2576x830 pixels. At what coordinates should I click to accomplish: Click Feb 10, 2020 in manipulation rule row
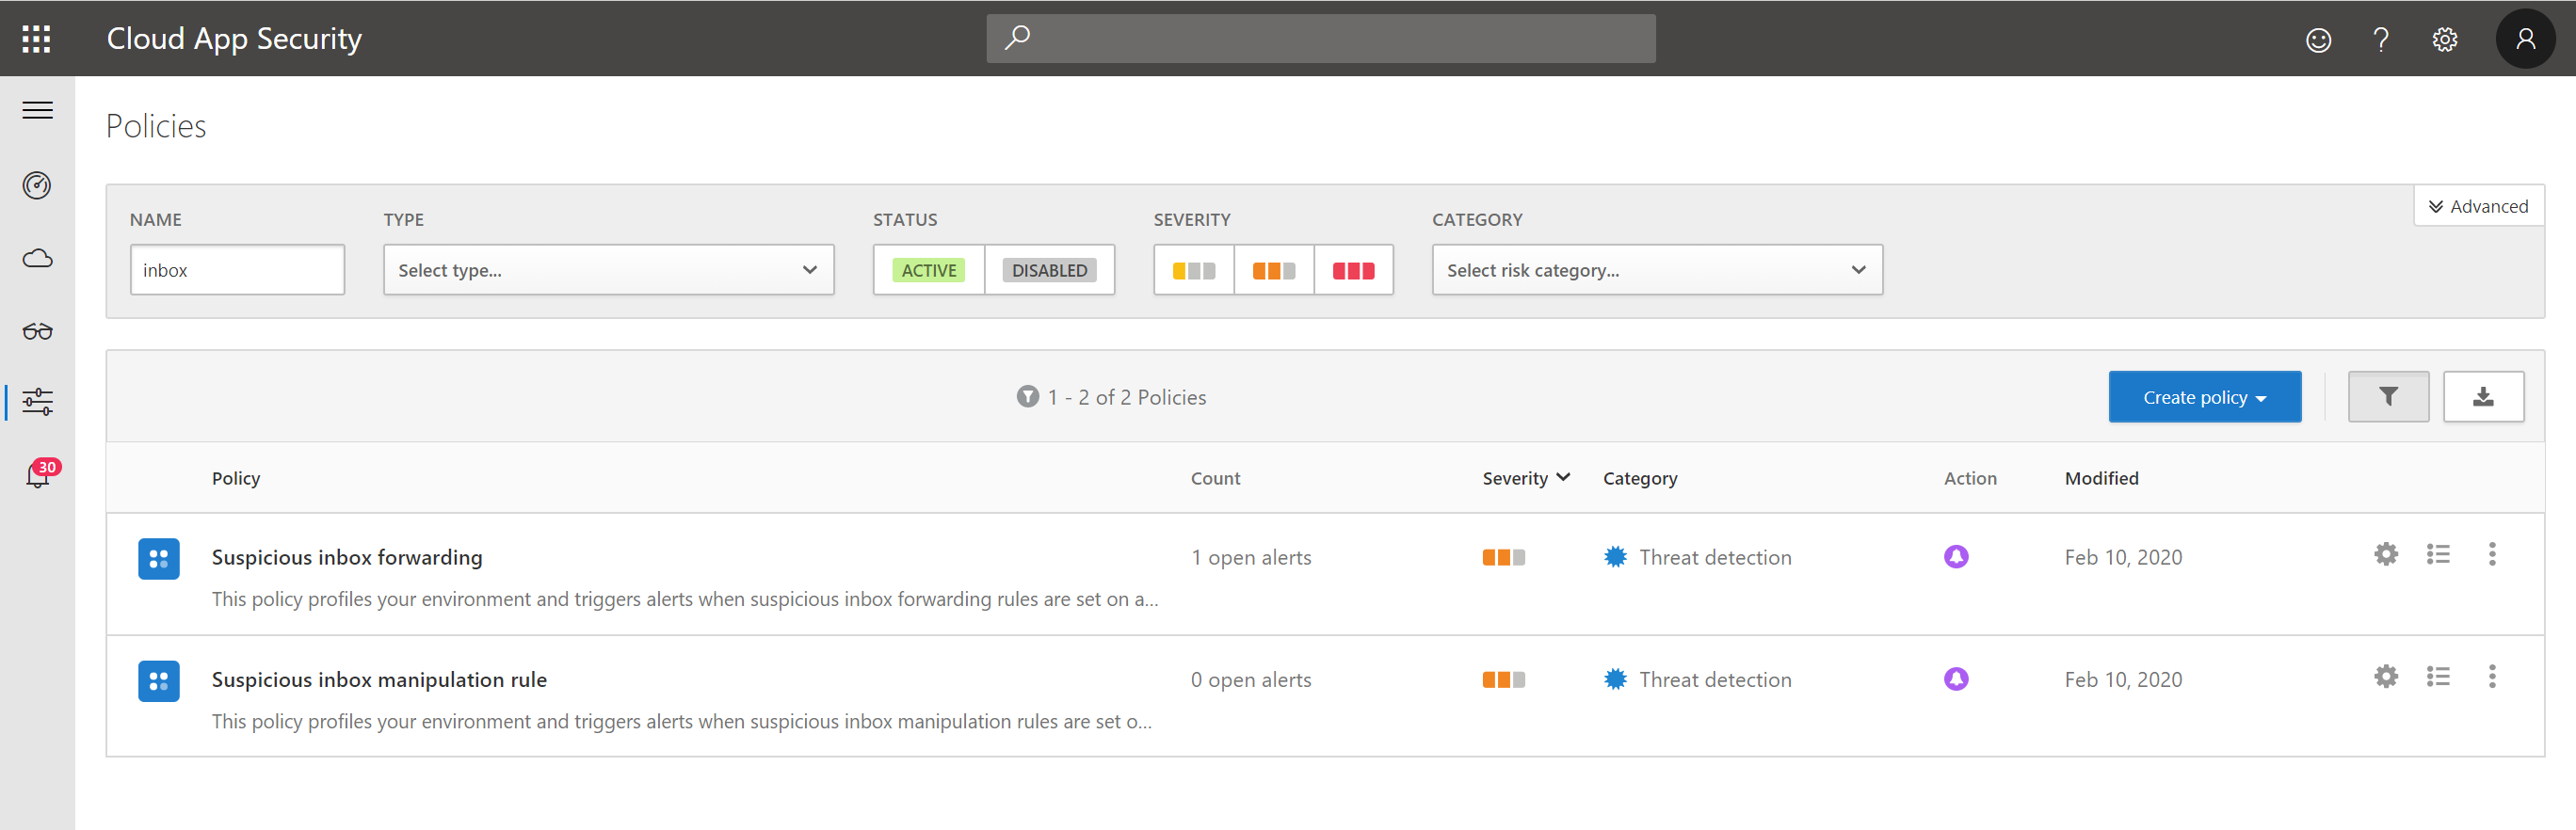(x=2122, y=679)
